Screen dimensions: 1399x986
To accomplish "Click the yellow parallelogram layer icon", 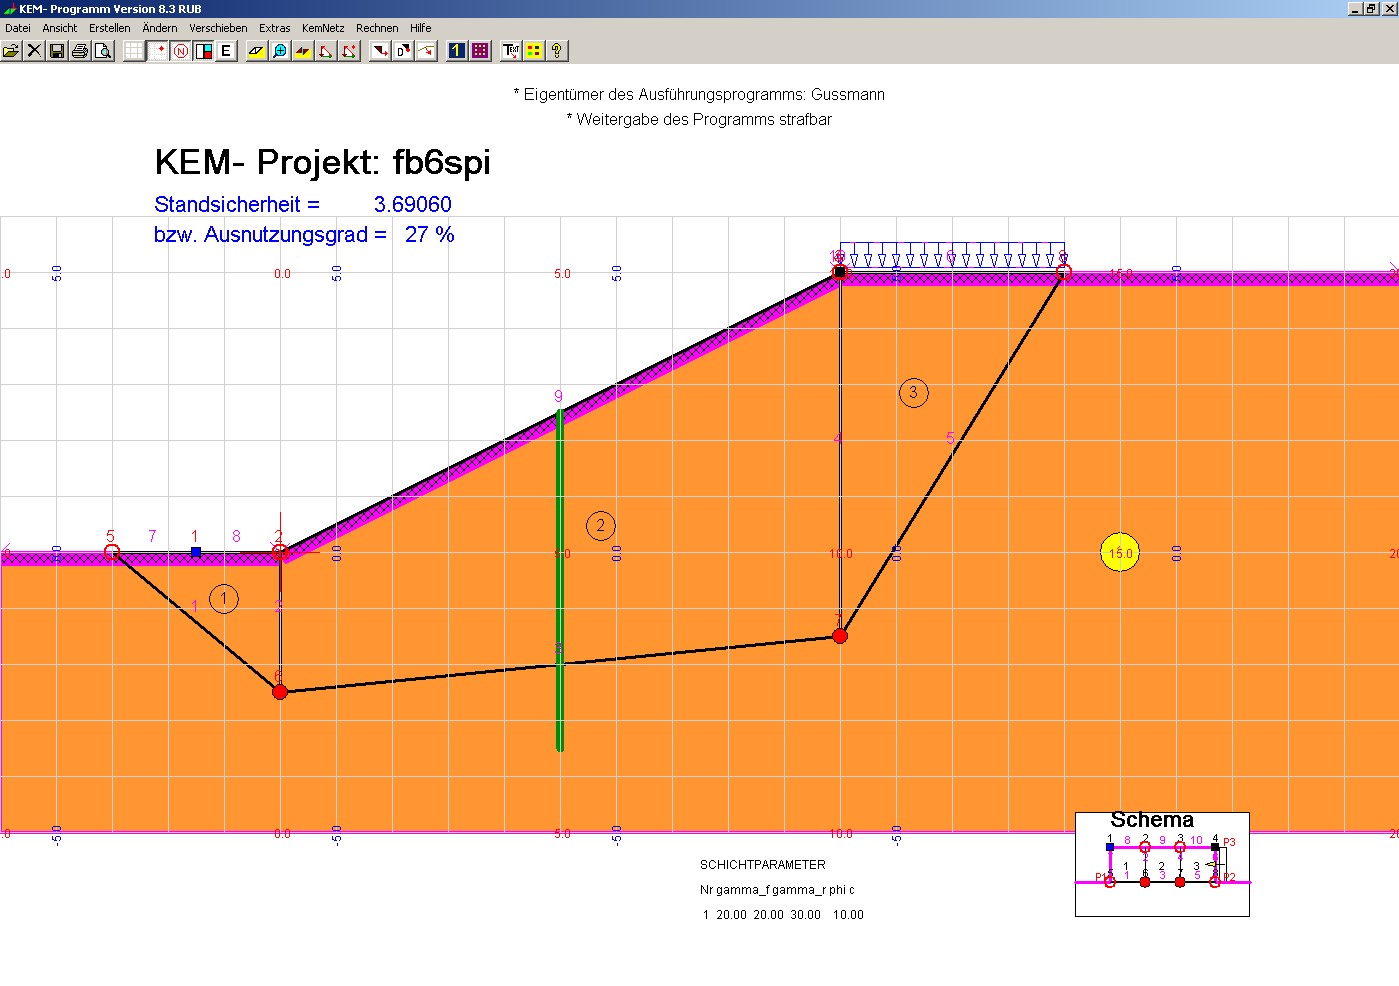I will click(x=257, y=50).
